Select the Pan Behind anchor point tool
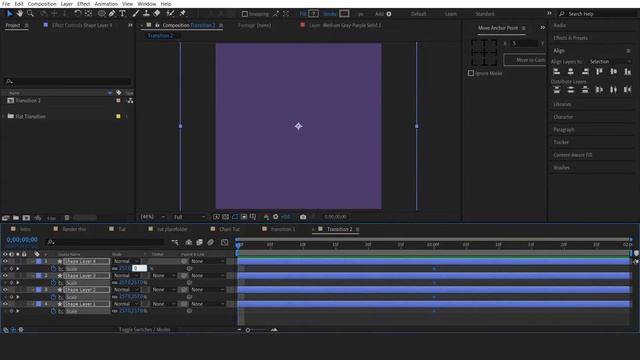The image size is (640, 360). pyautogui.click(x=88, y=13)
